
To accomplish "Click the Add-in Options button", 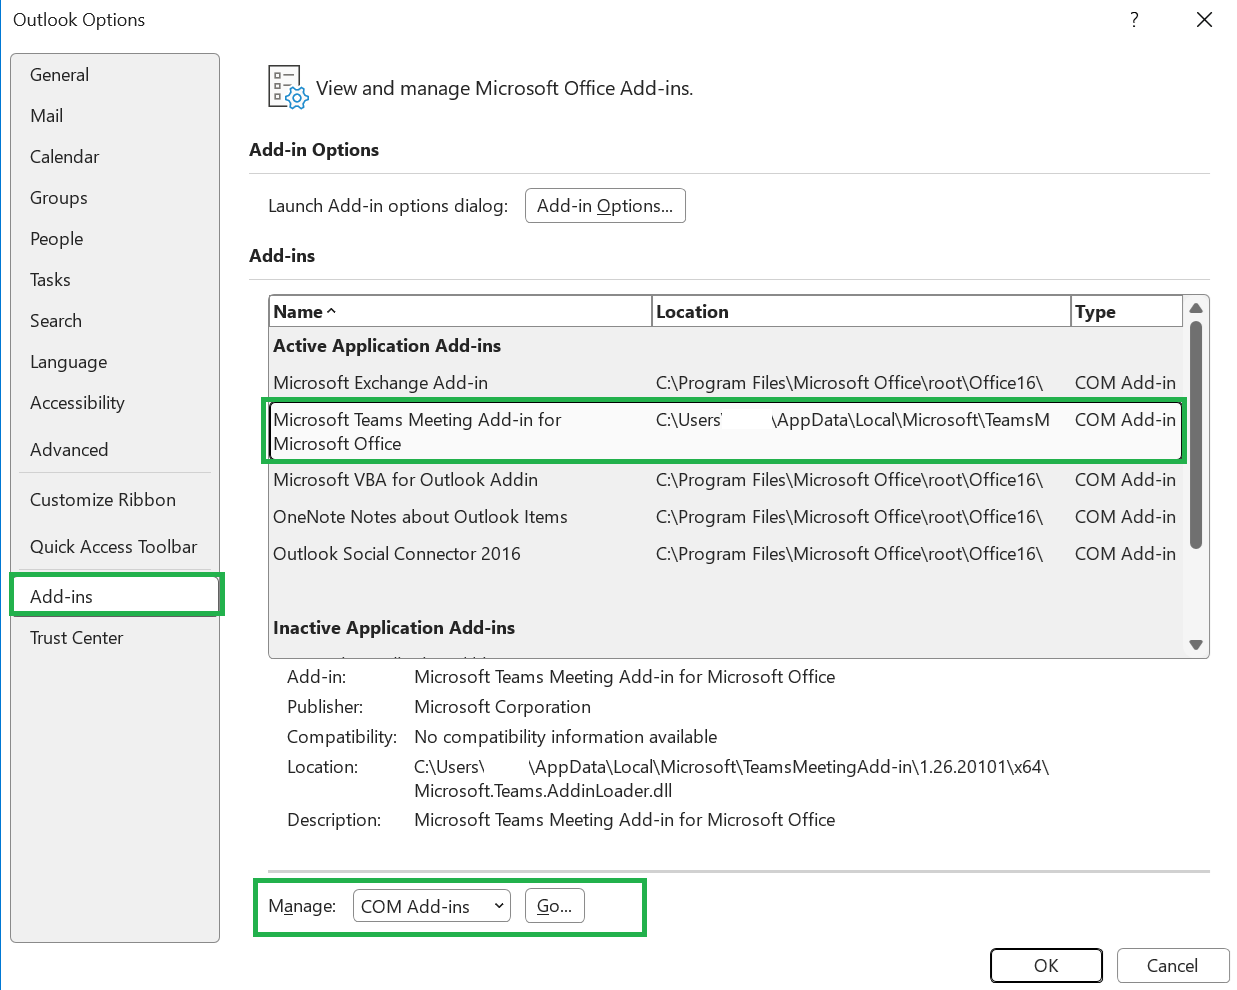I will point(605,206).
